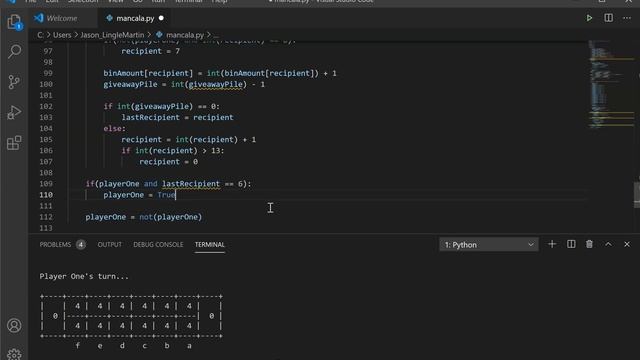The height and width of the screenshot is (360, 640).
Task: Open the Run and Debug view
Action: click(14, 112)
